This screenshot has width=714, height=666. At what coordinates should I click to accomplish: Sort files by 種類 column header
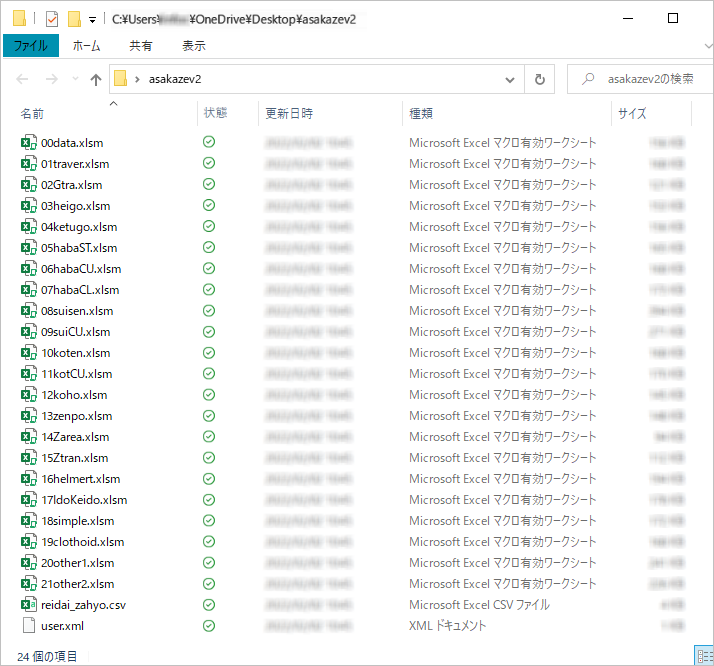(421, 114)
